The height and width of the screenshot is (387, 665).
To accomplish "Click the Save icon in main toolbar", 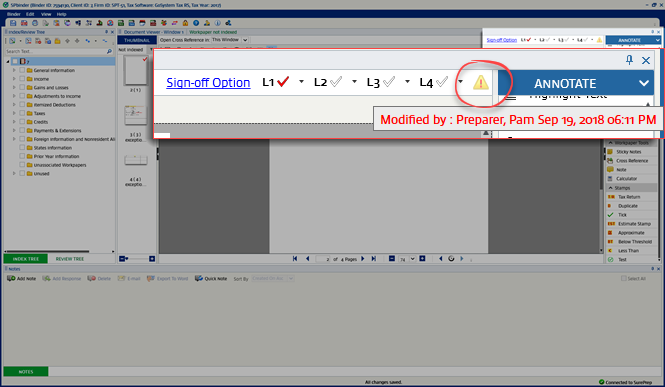I will point(13,23).
